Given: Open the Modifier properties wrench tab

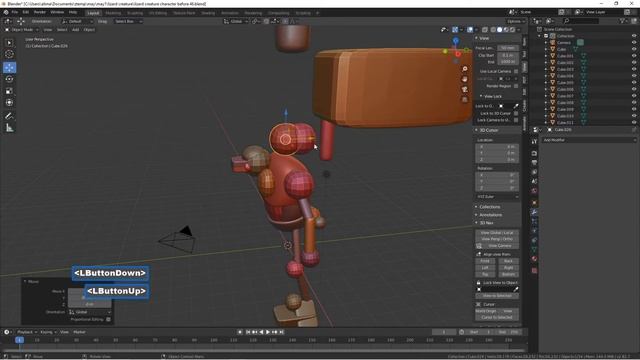Looking at the screenshot, I should 534,212.
